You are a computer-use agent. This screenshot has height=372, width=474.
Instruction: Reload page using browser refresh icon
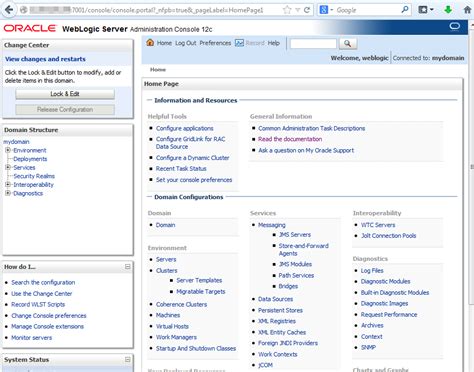point(307,10)
